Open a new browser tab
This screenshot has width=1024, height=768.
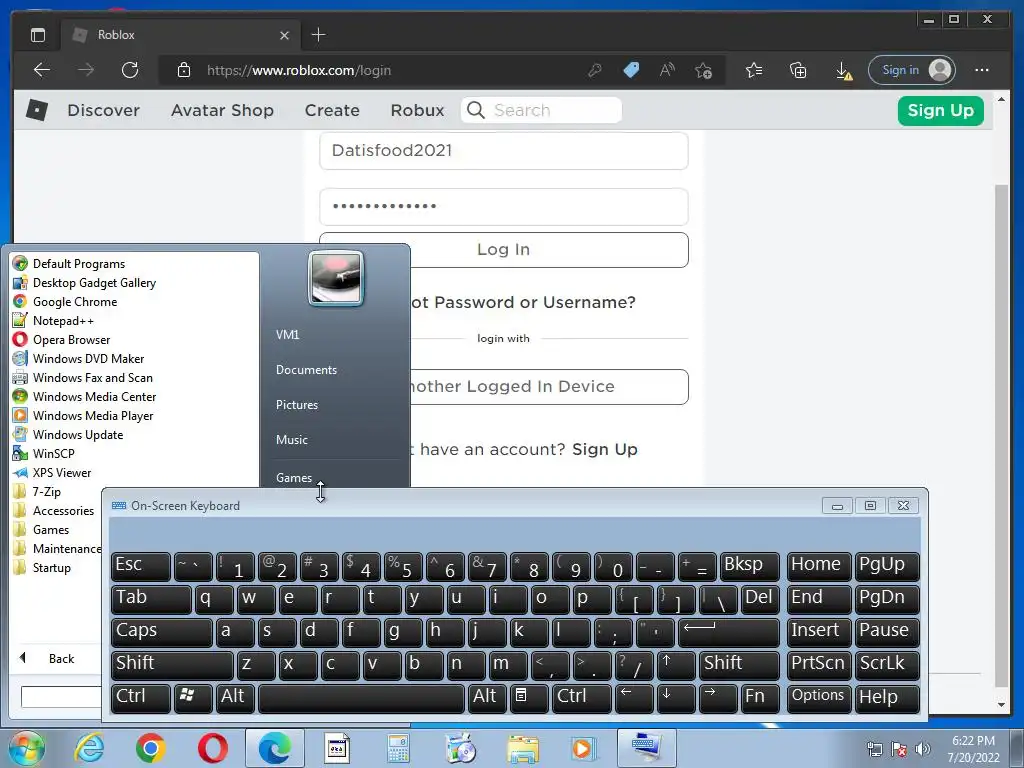click(319, 35)
